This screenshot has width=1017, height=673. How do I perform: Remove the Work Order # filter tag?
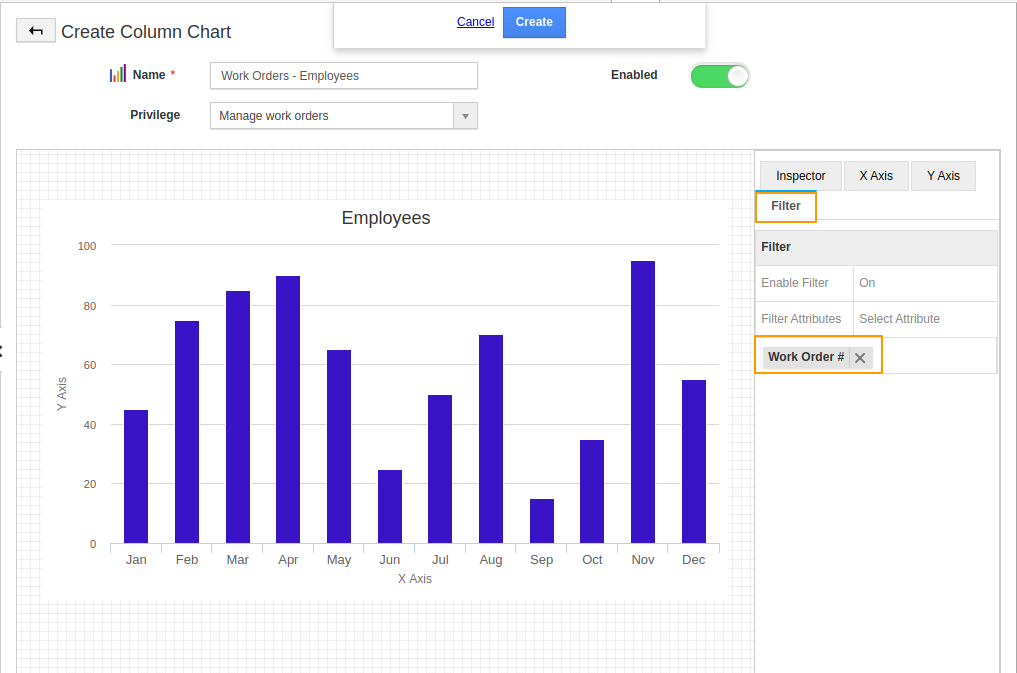(860, 357)
